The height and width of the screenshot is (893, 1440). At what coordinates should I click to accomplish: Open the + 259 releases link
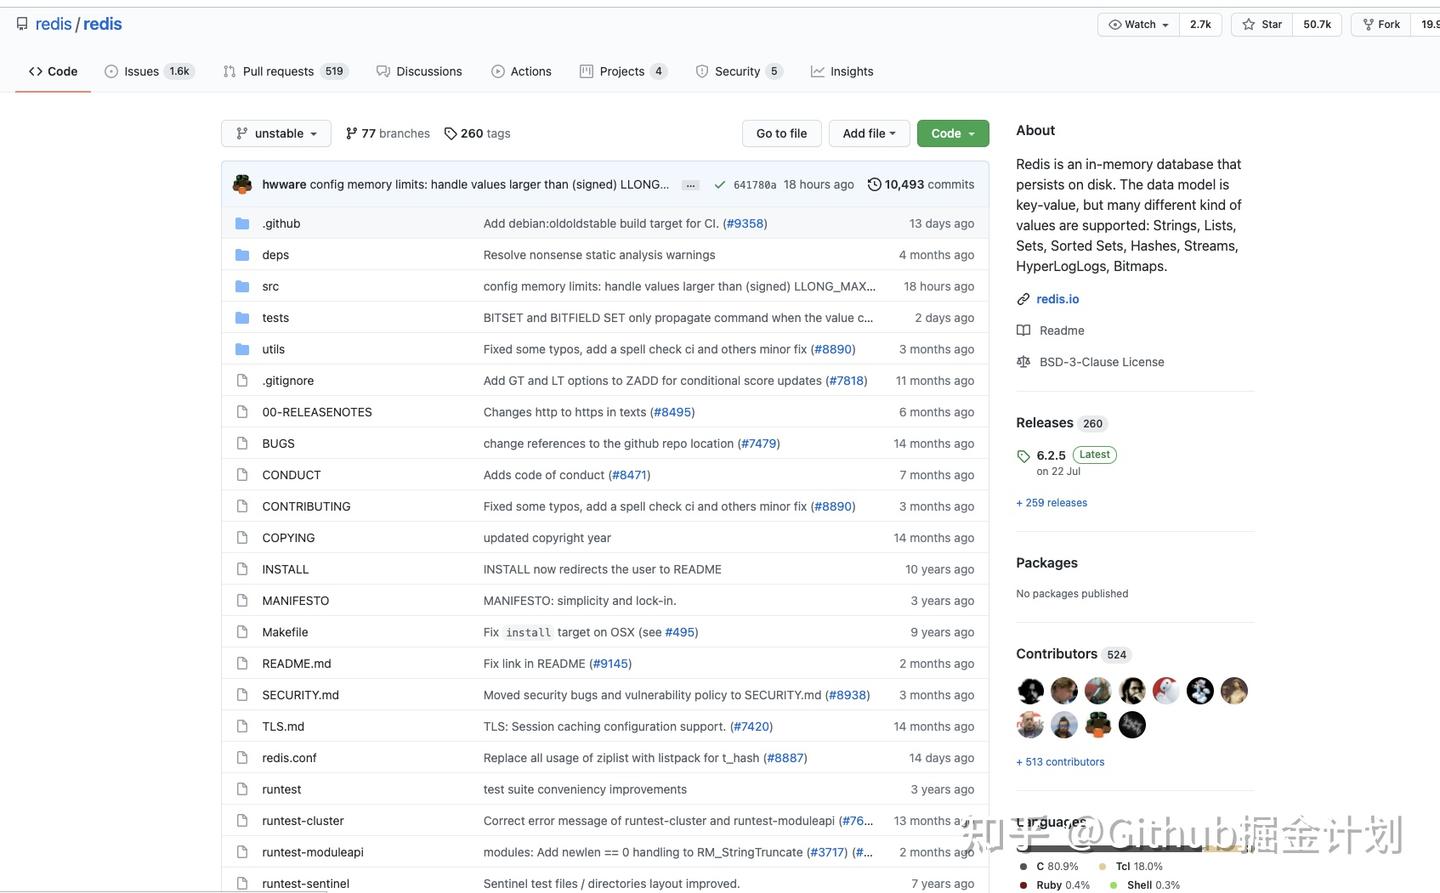point(1051,502)
